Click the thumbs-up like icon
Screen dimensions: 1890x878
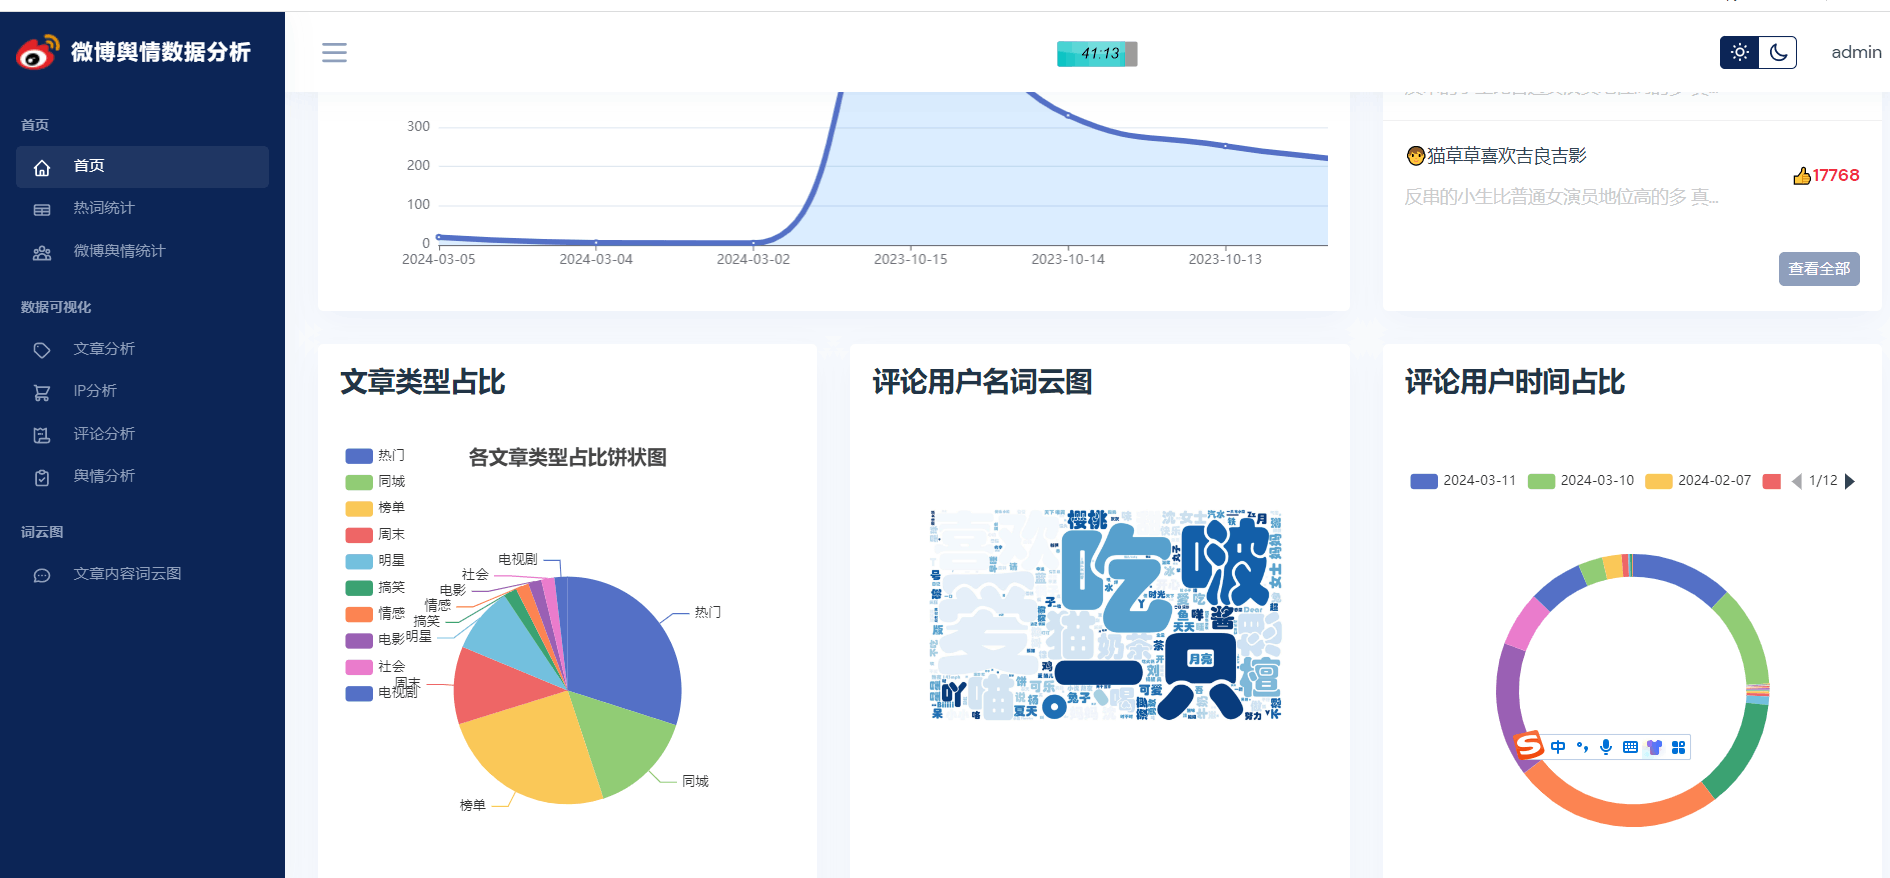(x=1801, y=176)
